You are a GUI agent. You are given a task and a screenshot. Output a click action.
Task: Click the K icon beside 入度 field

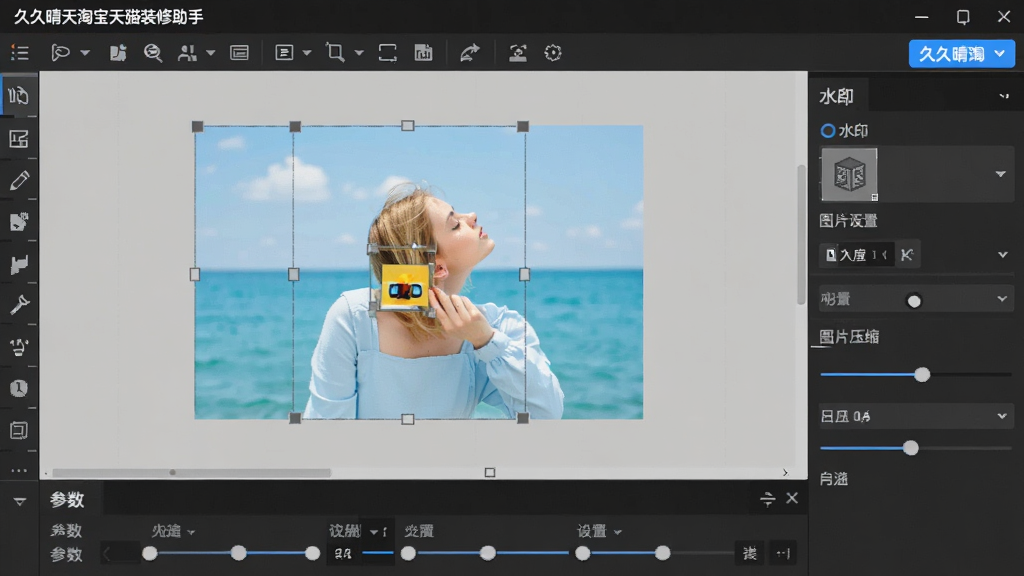pyautogui.click(x=907, y=255)
